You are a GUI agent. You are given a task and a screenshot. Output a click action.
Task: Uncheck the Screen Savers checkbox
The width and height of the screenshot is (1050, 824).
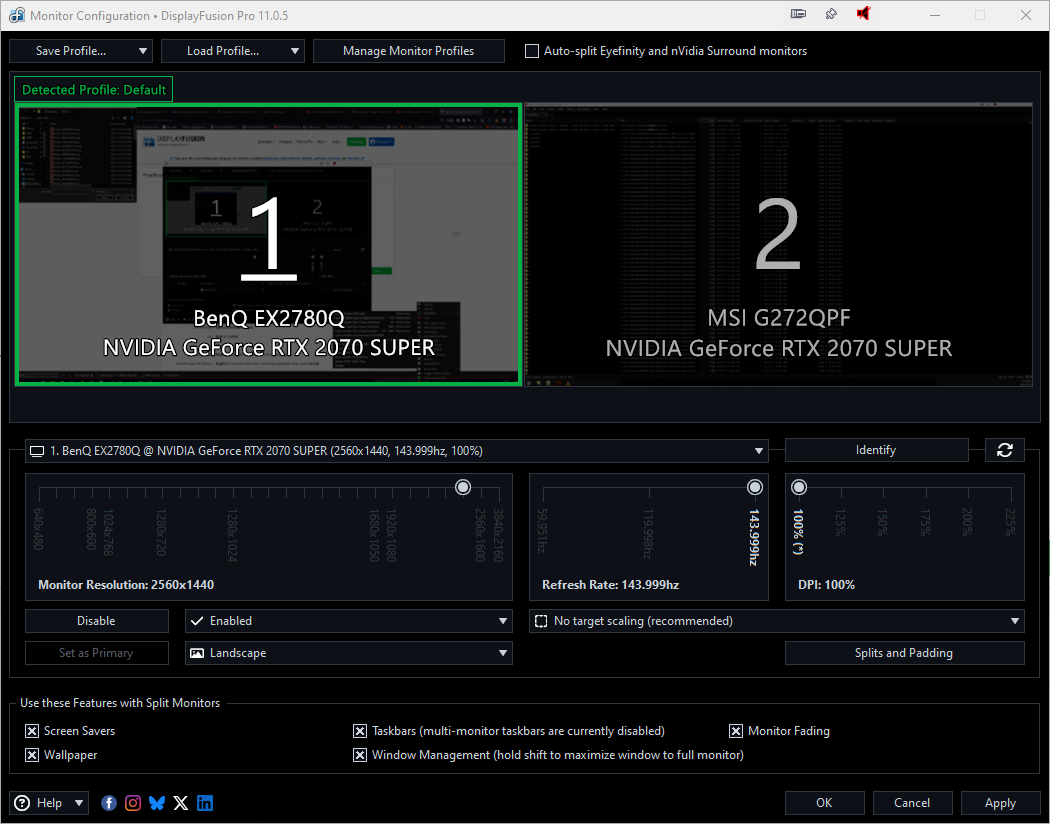(32, 731)
